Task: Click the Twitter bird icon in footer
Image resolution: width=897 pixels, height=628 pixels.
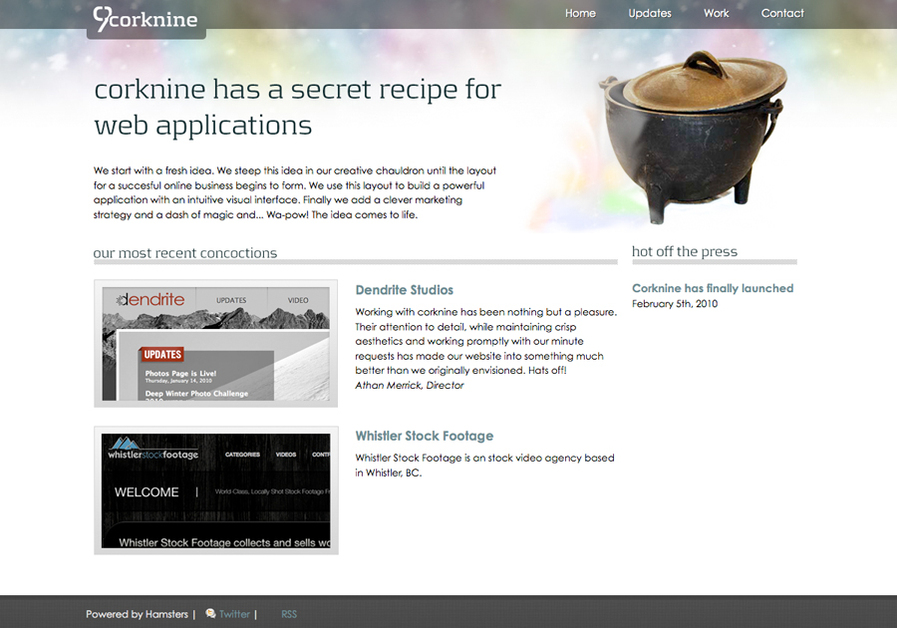Action: tap(209, 613)
